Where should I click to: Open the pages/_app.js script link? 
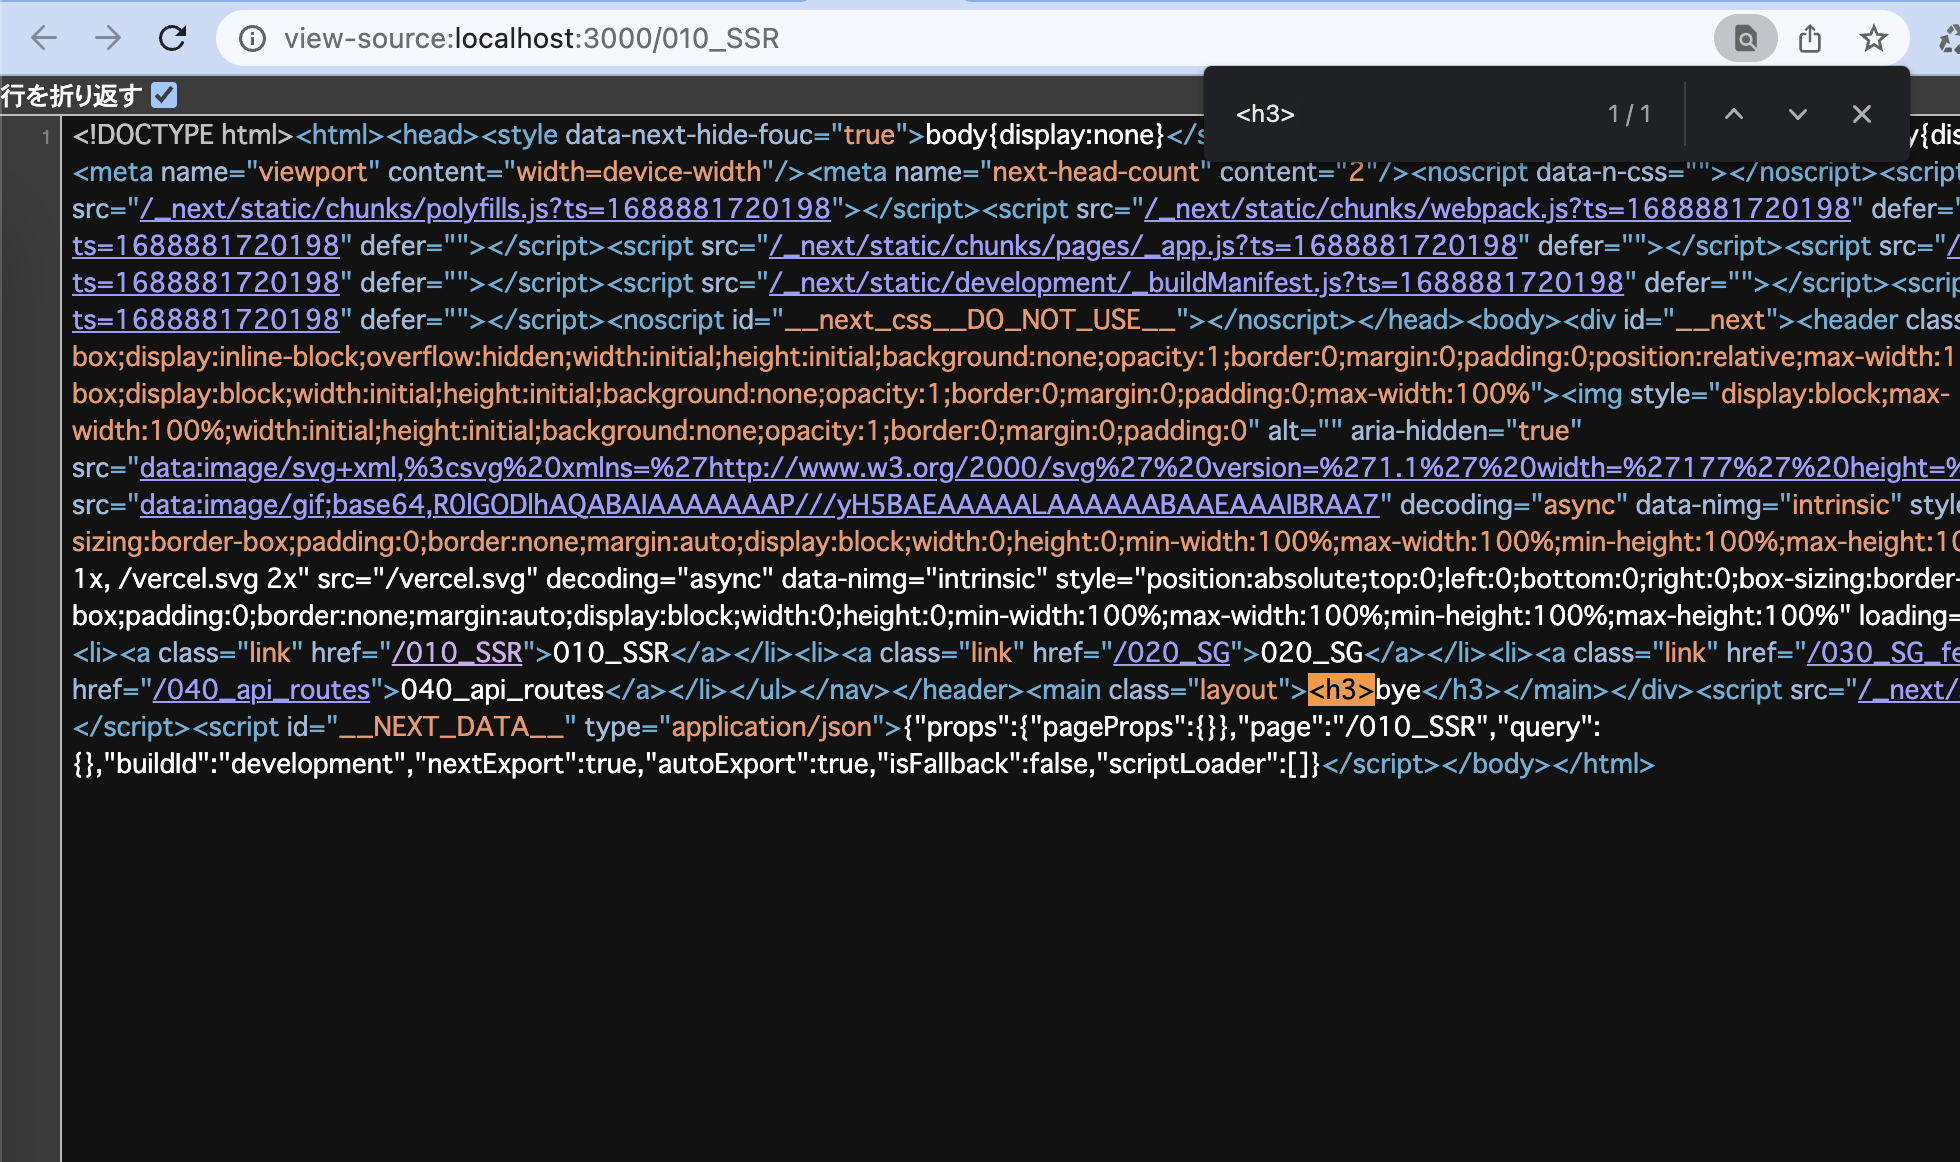click(1143, 245)
